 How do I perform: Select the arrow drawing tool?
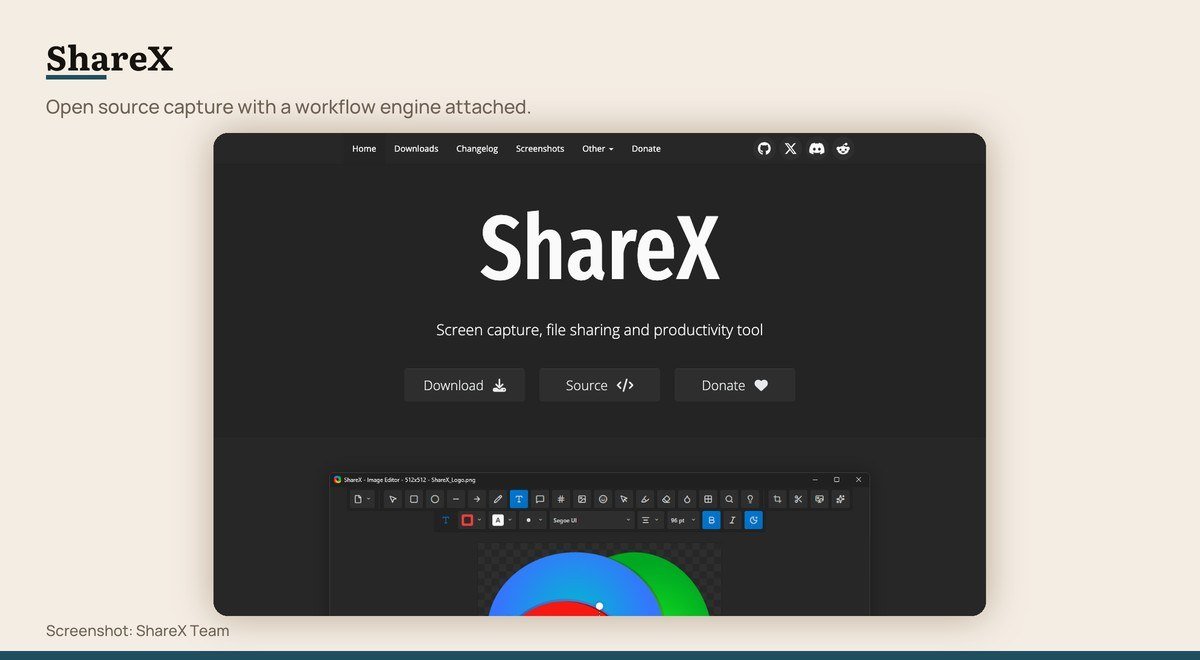click(477, 499)
